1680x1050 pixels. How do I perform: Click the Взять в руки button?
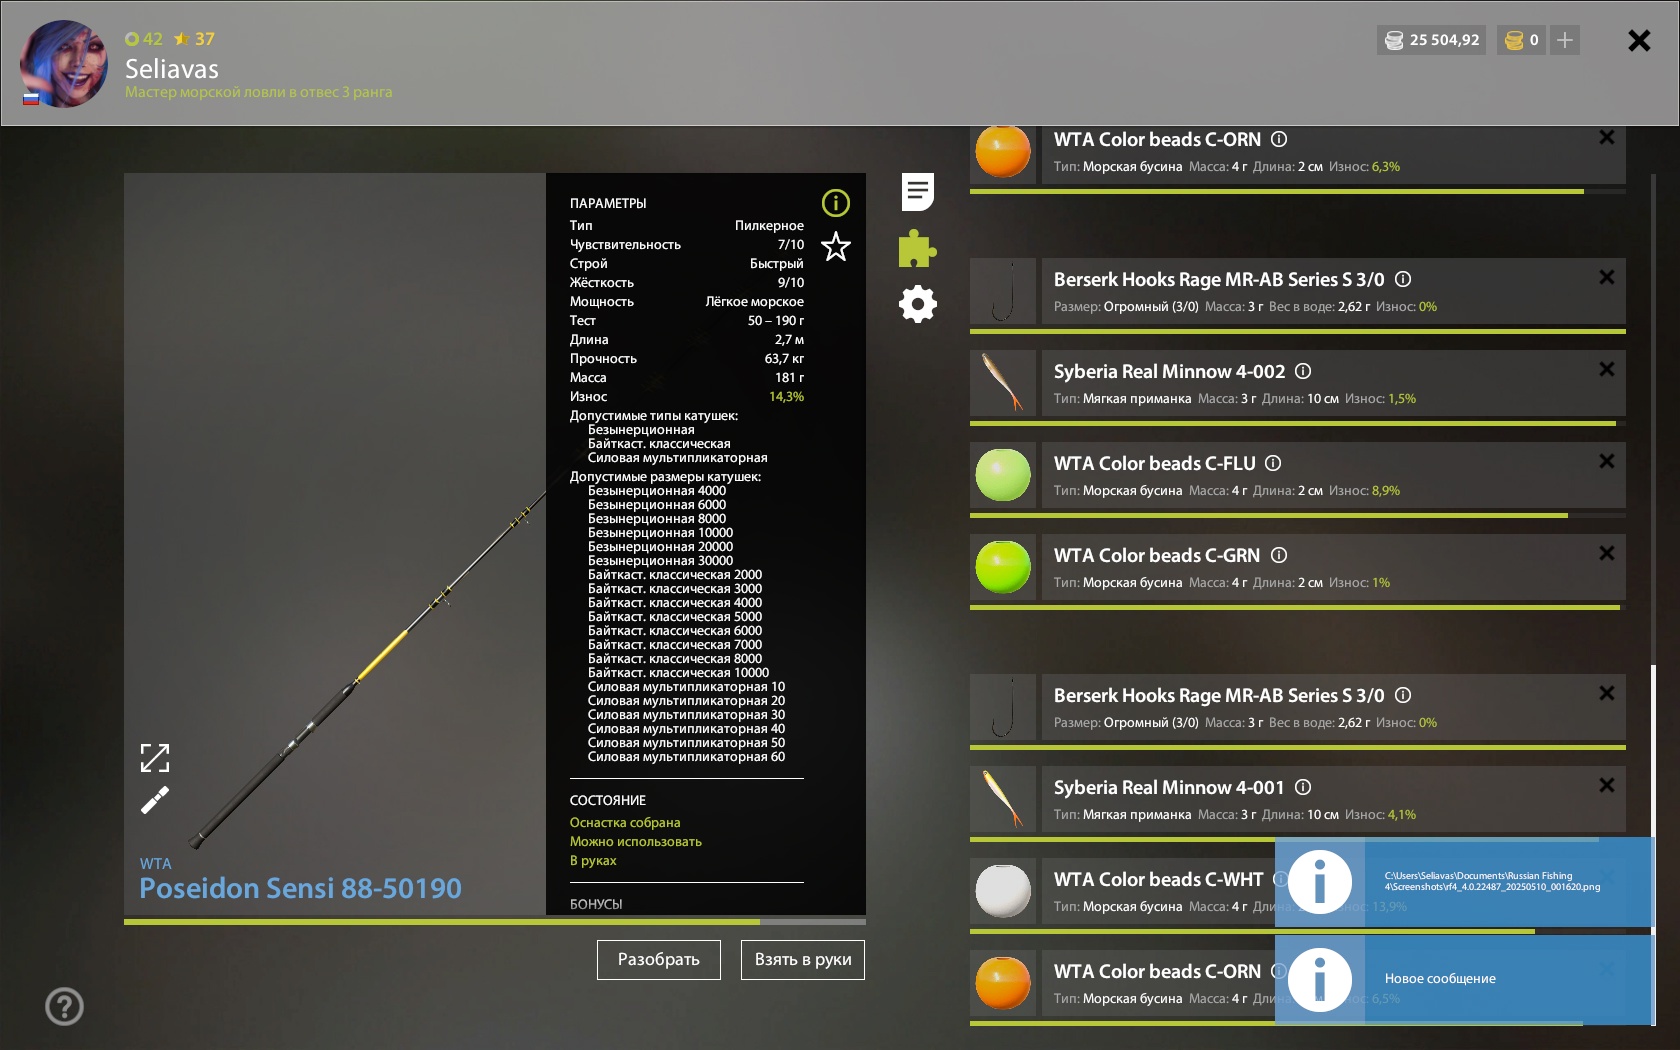[x=803, y=960]
